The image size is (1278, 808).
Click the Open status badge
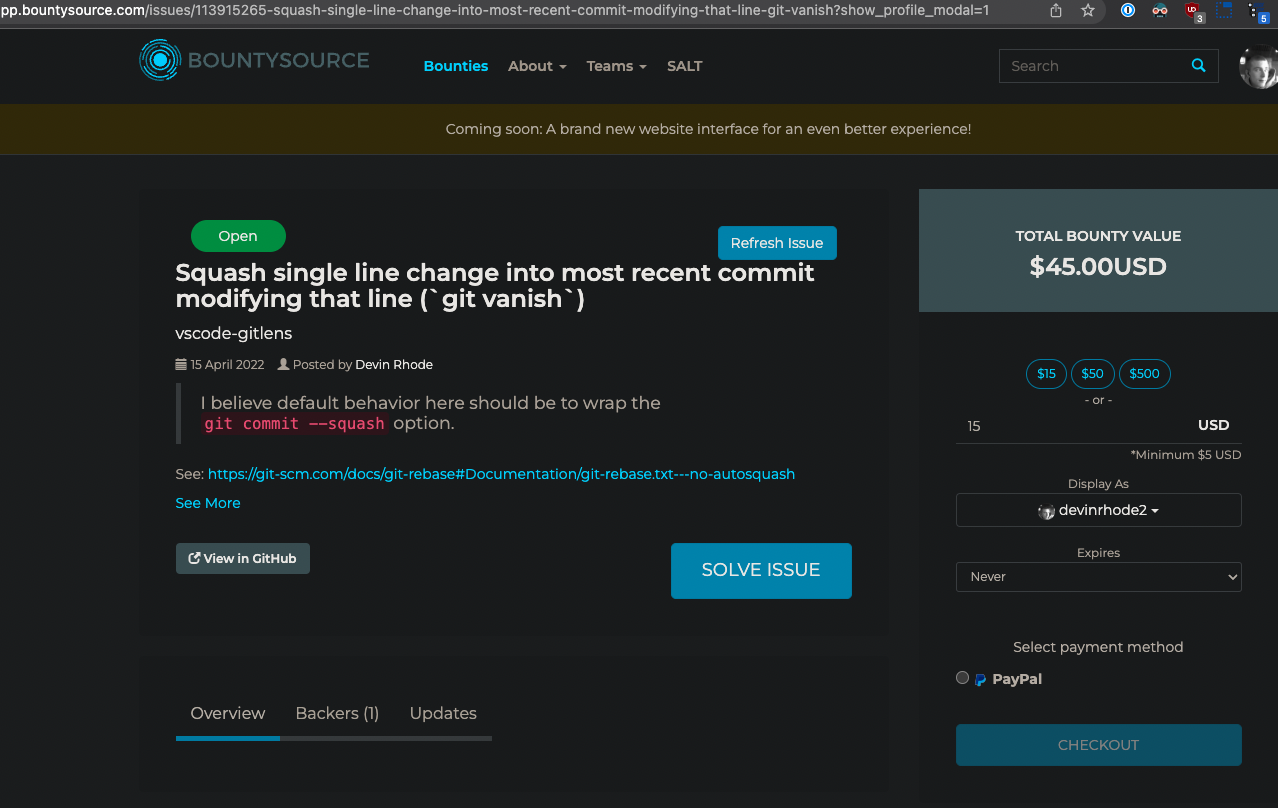tap(238, 236)
